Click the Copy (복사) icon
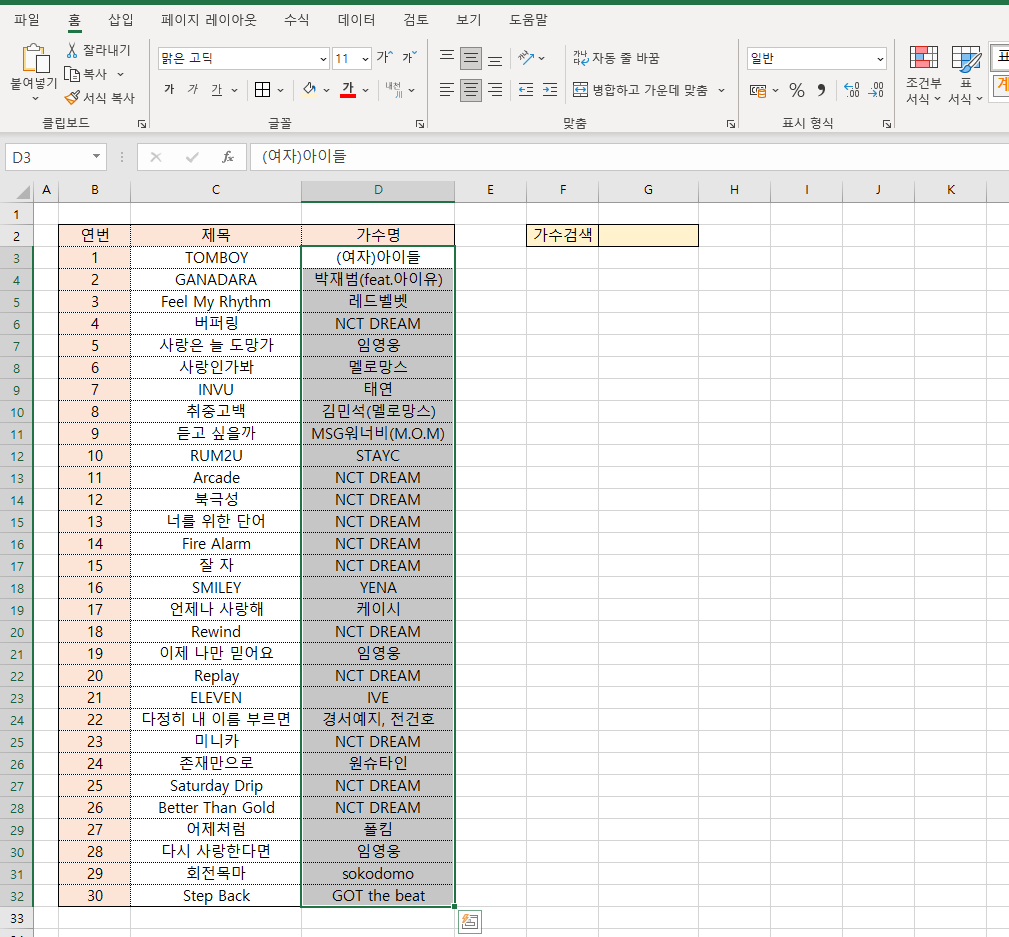 (x=72, y=75)
